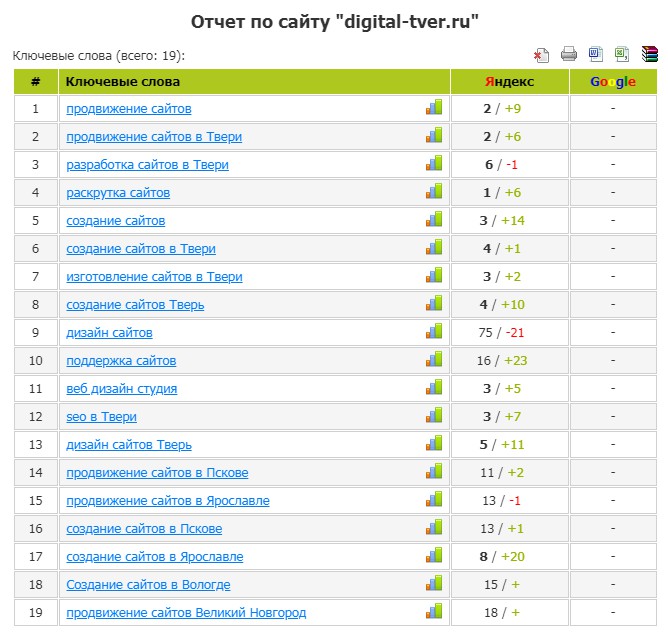
Task: Open the 'создание сайтов' link in row 5
Action: click(x=115, y=221)
